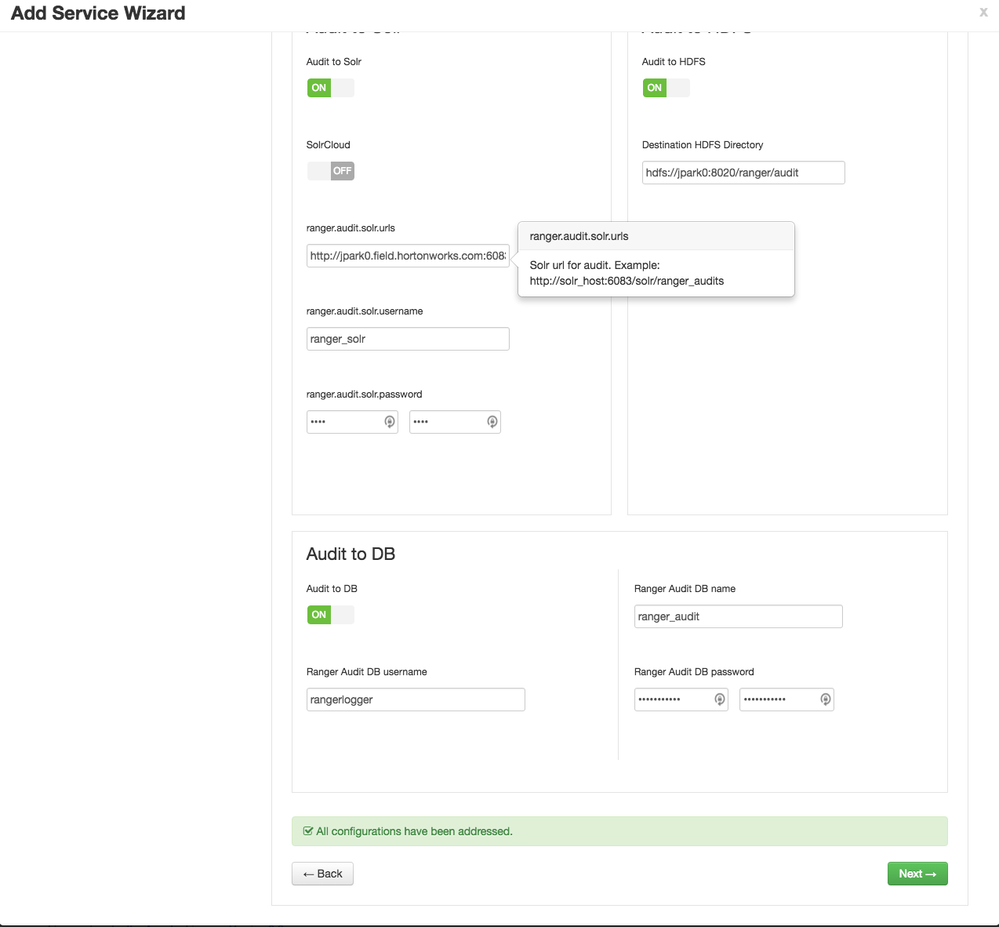
Task: Click the Ranger Audit DB username field
Action: click(x=415, y=700)
